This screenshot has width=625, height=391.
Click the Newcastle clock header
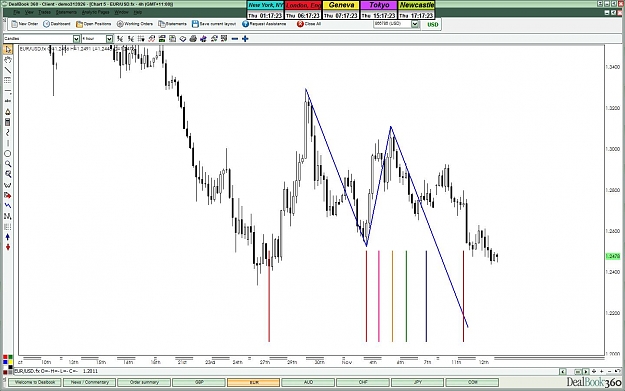417,5
